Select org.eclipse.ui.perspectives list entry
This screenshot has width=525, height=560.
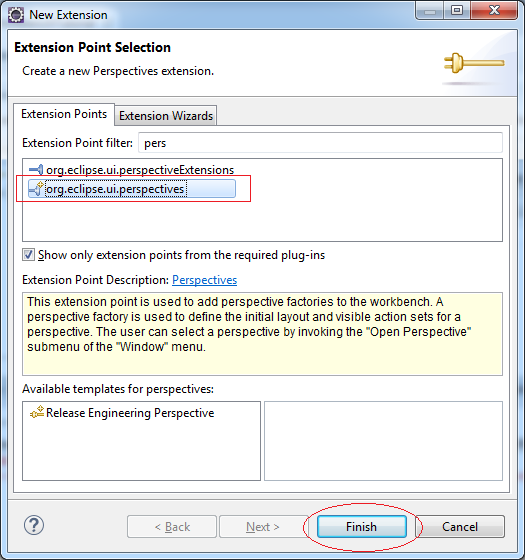click(x=132, y=189)
